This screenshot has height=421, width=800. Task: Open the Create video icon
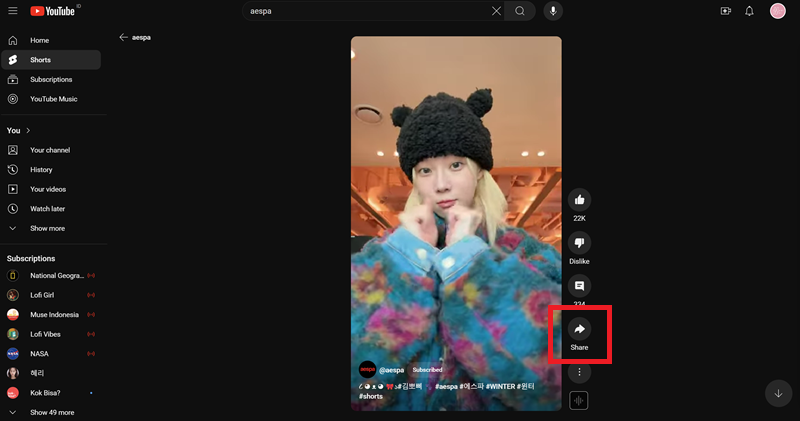click(726, 11)
